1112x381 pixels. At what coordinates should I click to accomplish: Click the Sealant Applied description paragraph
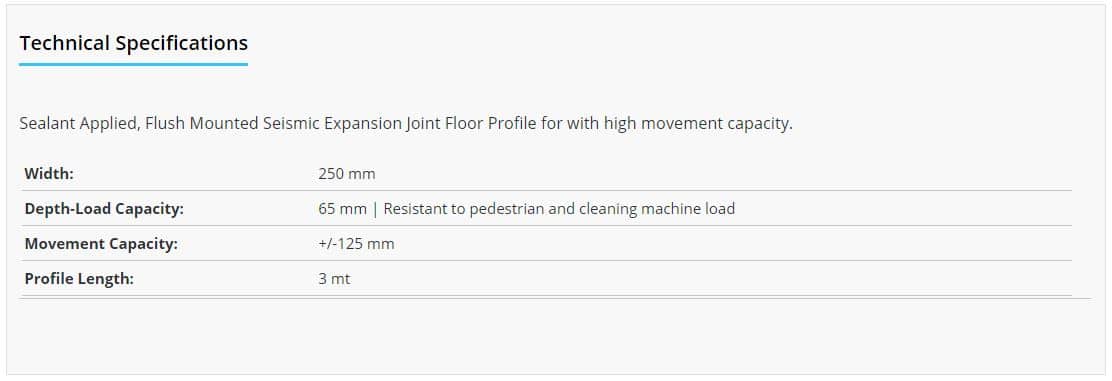tap(406, 123)
